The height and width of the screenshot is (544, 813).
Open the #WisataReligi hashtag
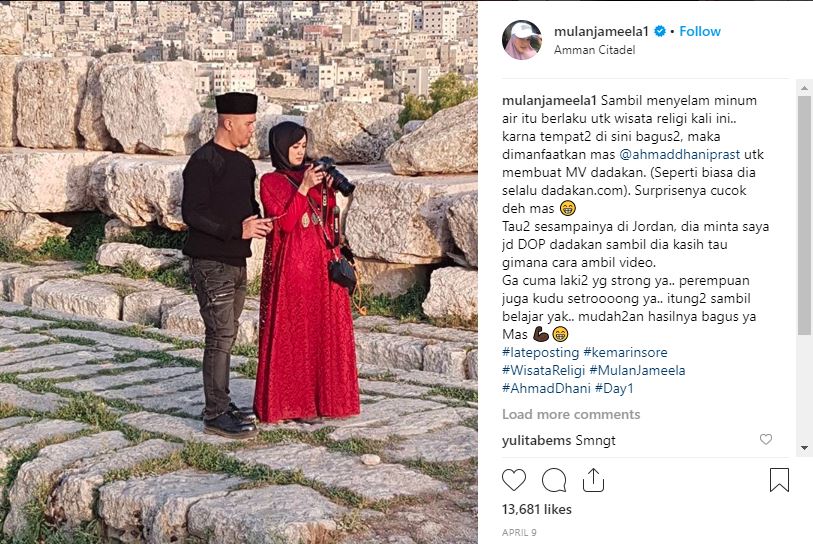tap(543, 370)
